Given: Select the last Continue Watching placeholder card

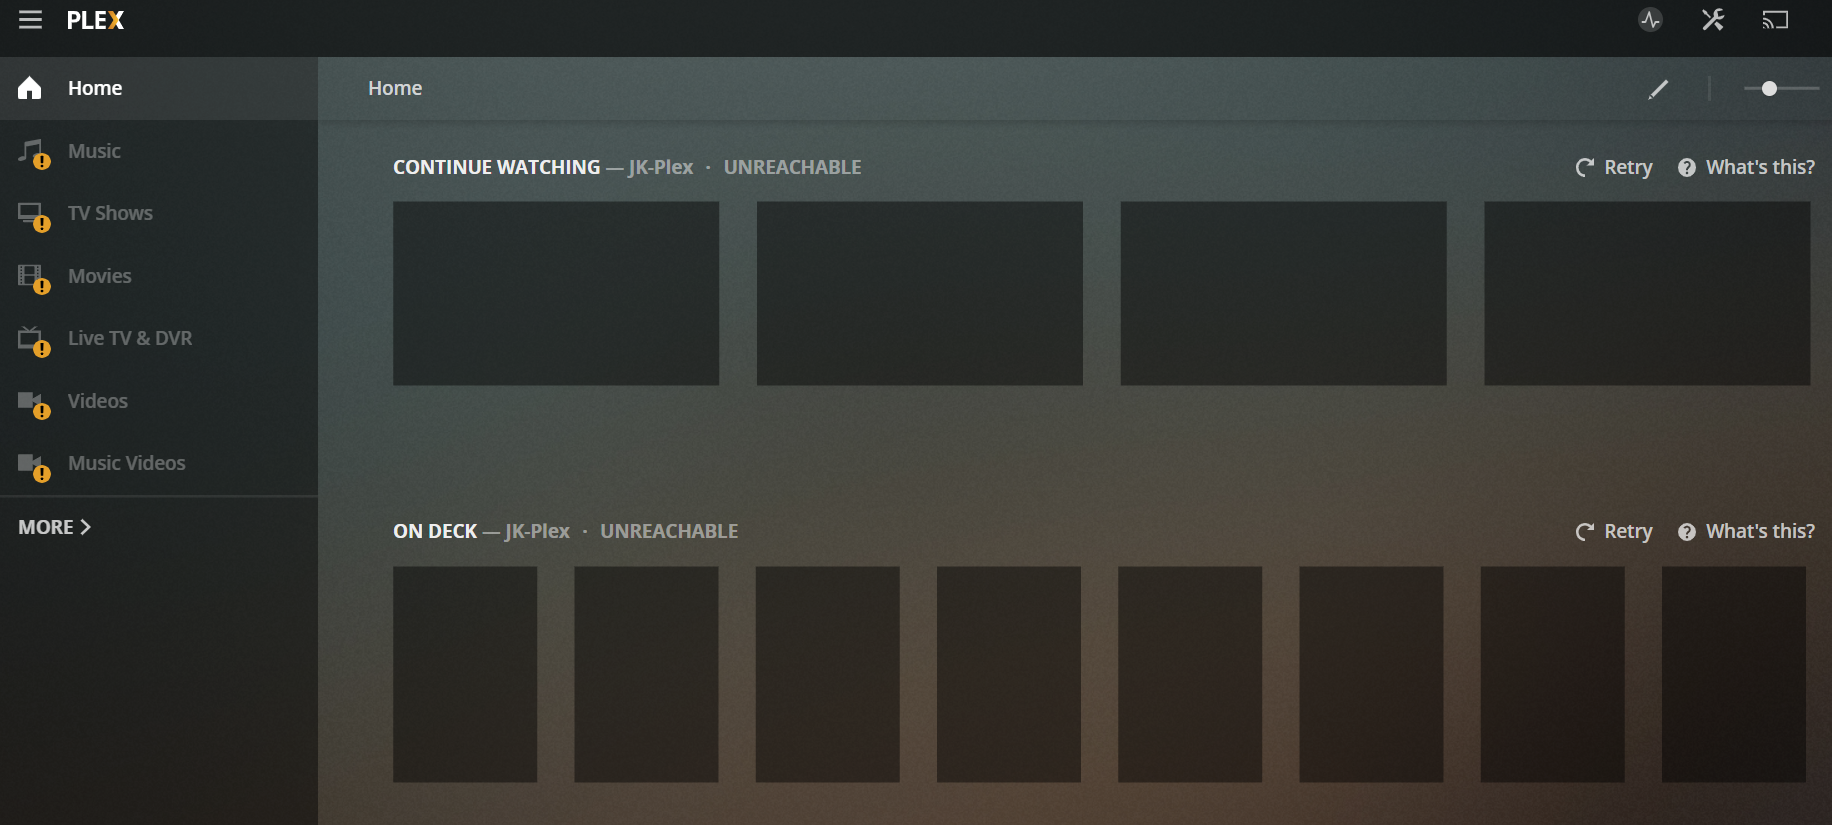Looking at the screenshot, I should tap(1647, 293).
